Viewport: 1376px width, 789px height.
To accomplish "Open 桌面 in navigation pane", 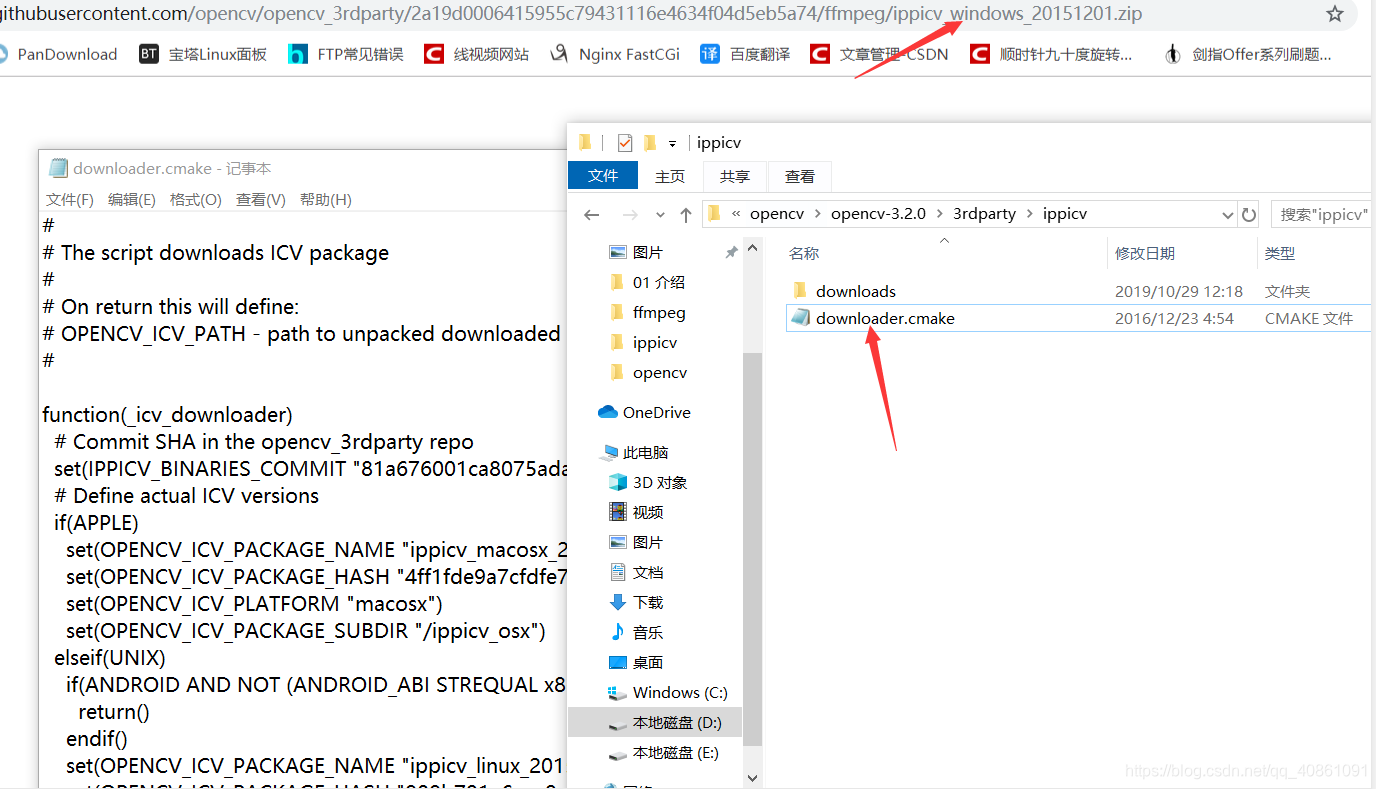I will [636, 662].
